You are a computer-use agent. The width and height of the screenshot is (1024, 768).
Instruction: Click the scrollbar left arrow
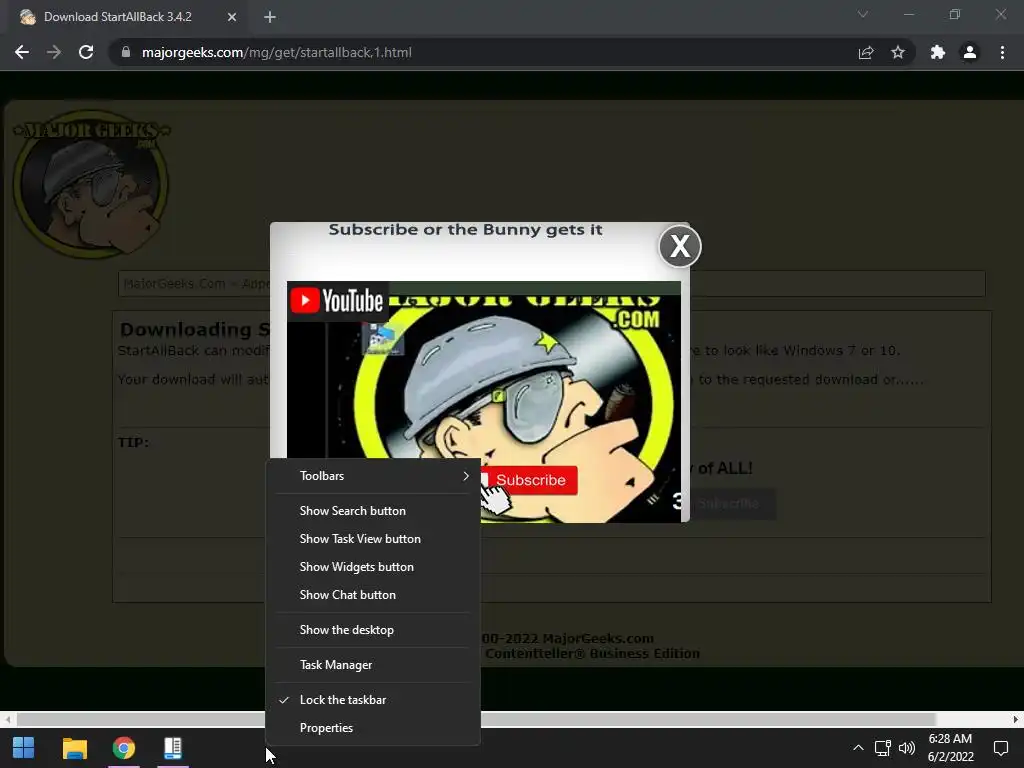coord(7,719)
